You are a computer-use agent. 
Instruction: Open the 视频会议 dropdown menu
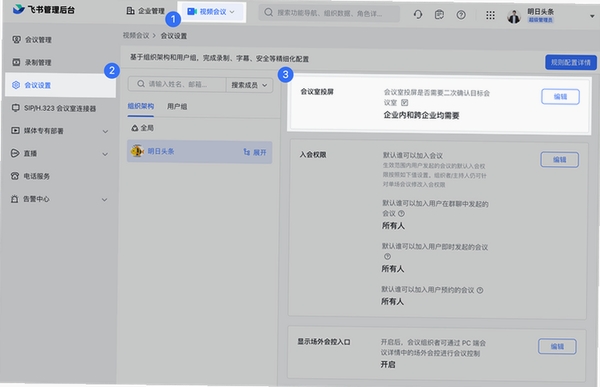(211, 12)
